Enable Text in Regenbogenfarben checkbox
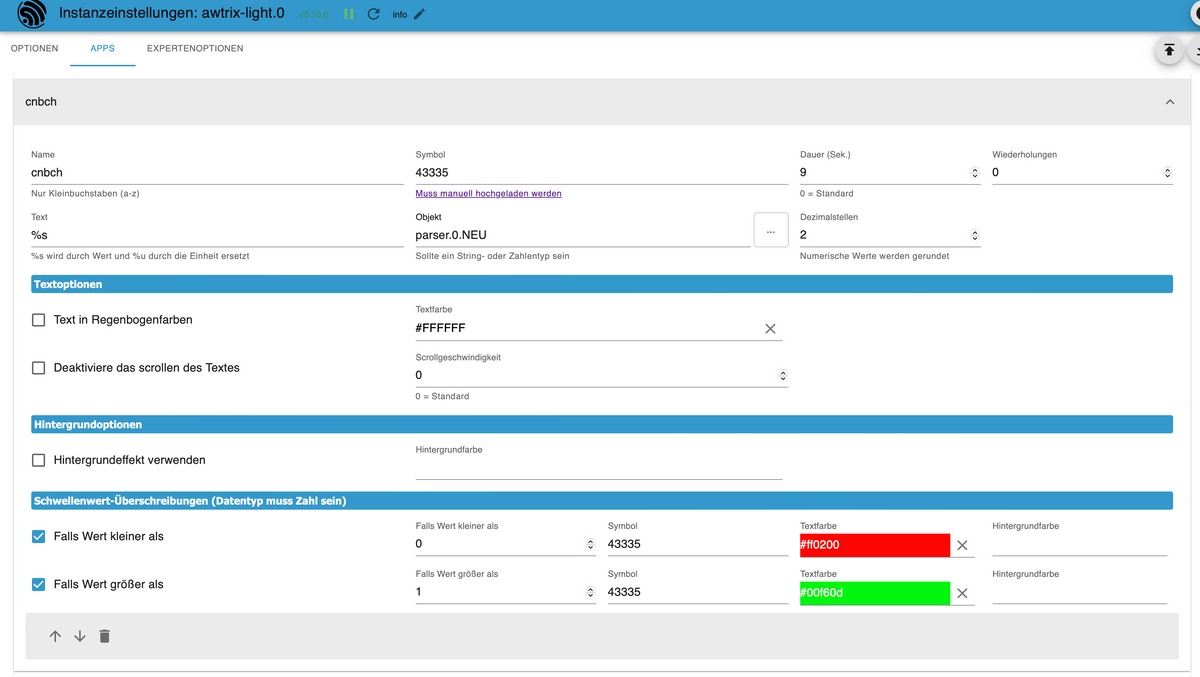Viewport: 1200px width, 677px height. point(39,320)
